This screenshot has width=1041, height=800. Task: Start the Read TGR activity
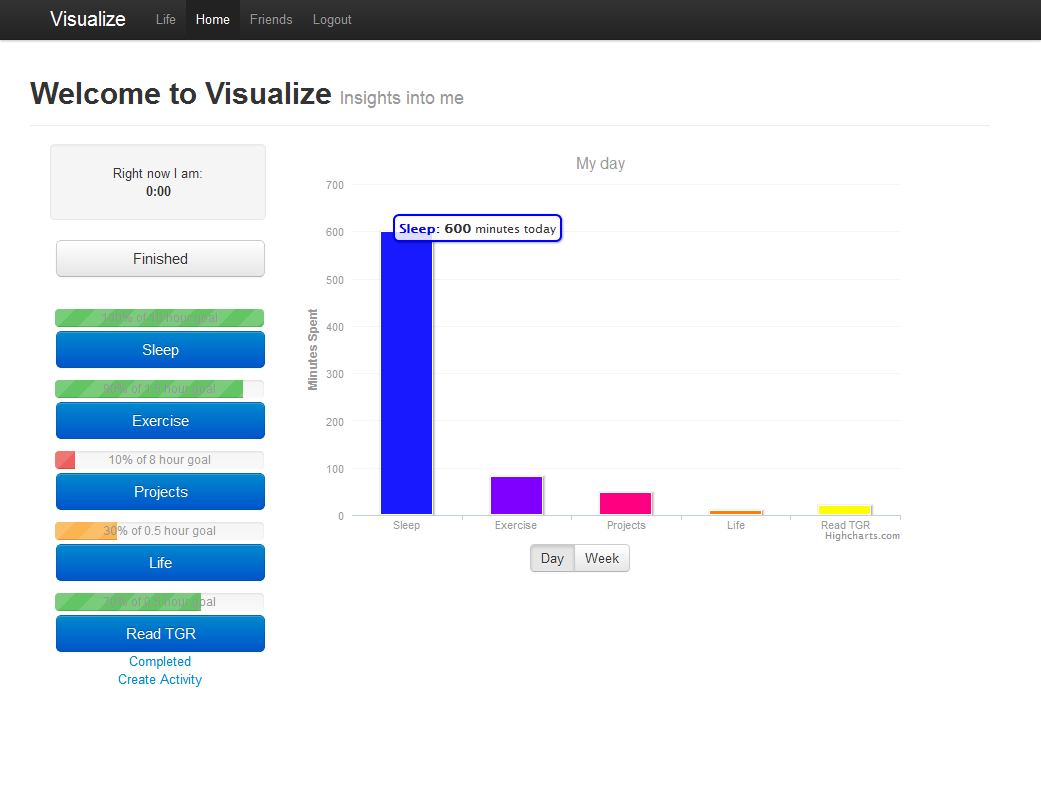tap(160, 634)
